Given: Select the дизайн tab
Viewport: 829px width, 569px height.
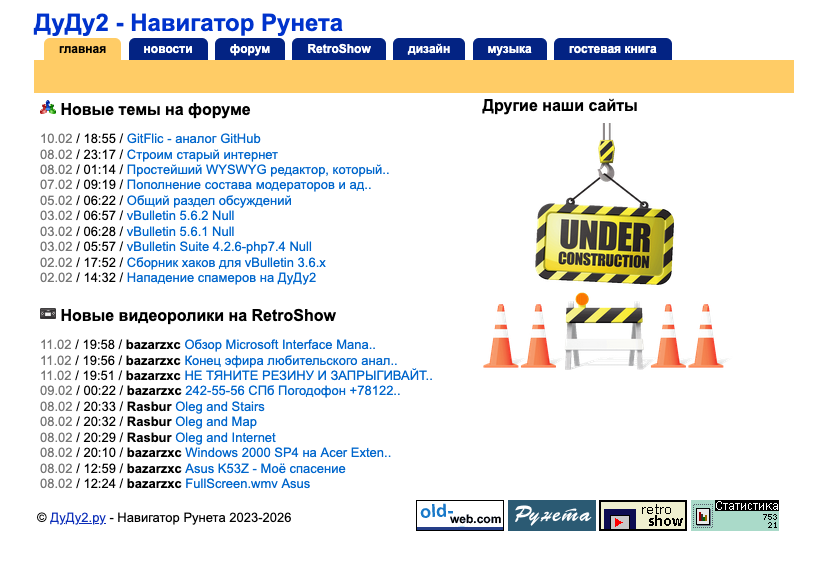Looking at the screenshot, I should coord(428,49).
